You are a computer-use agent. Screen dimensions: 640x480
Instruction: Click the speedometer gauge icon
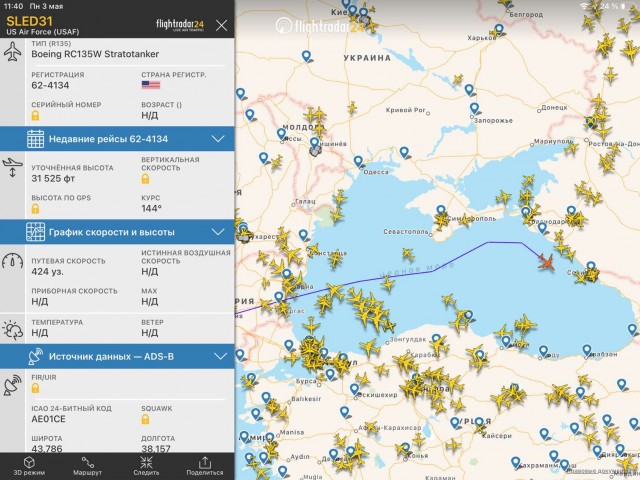tap(13, 261)
